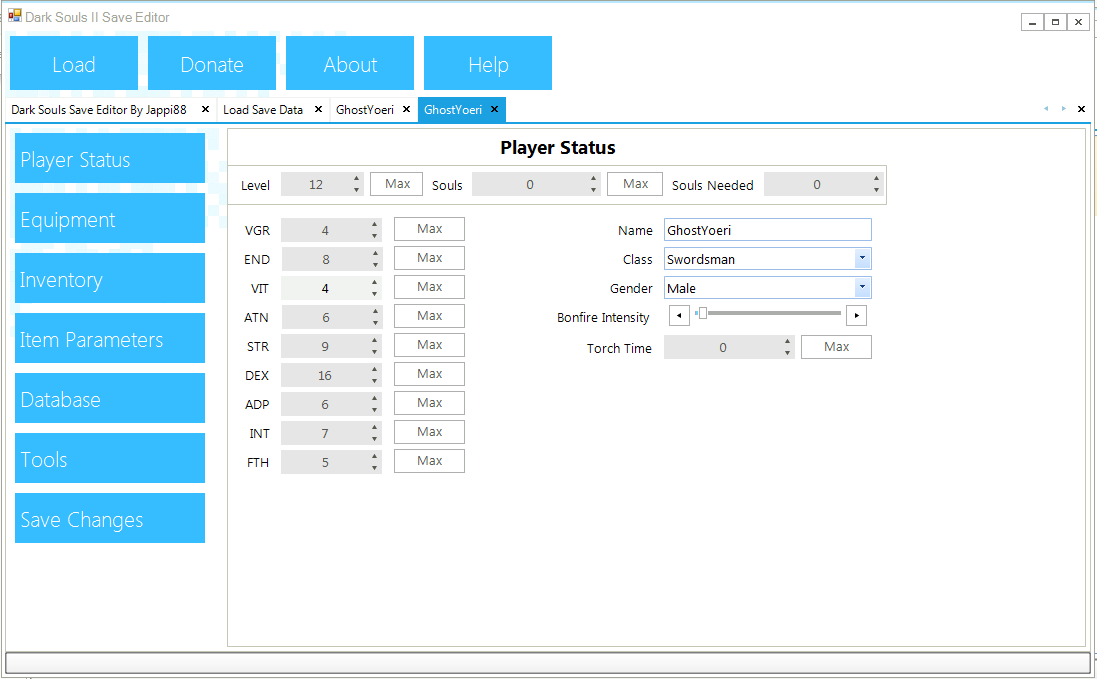Viewport: 1097px width, 679px height.
Task: Expand the Class dropdown showing Swordsman
Action: click(862, 259)
